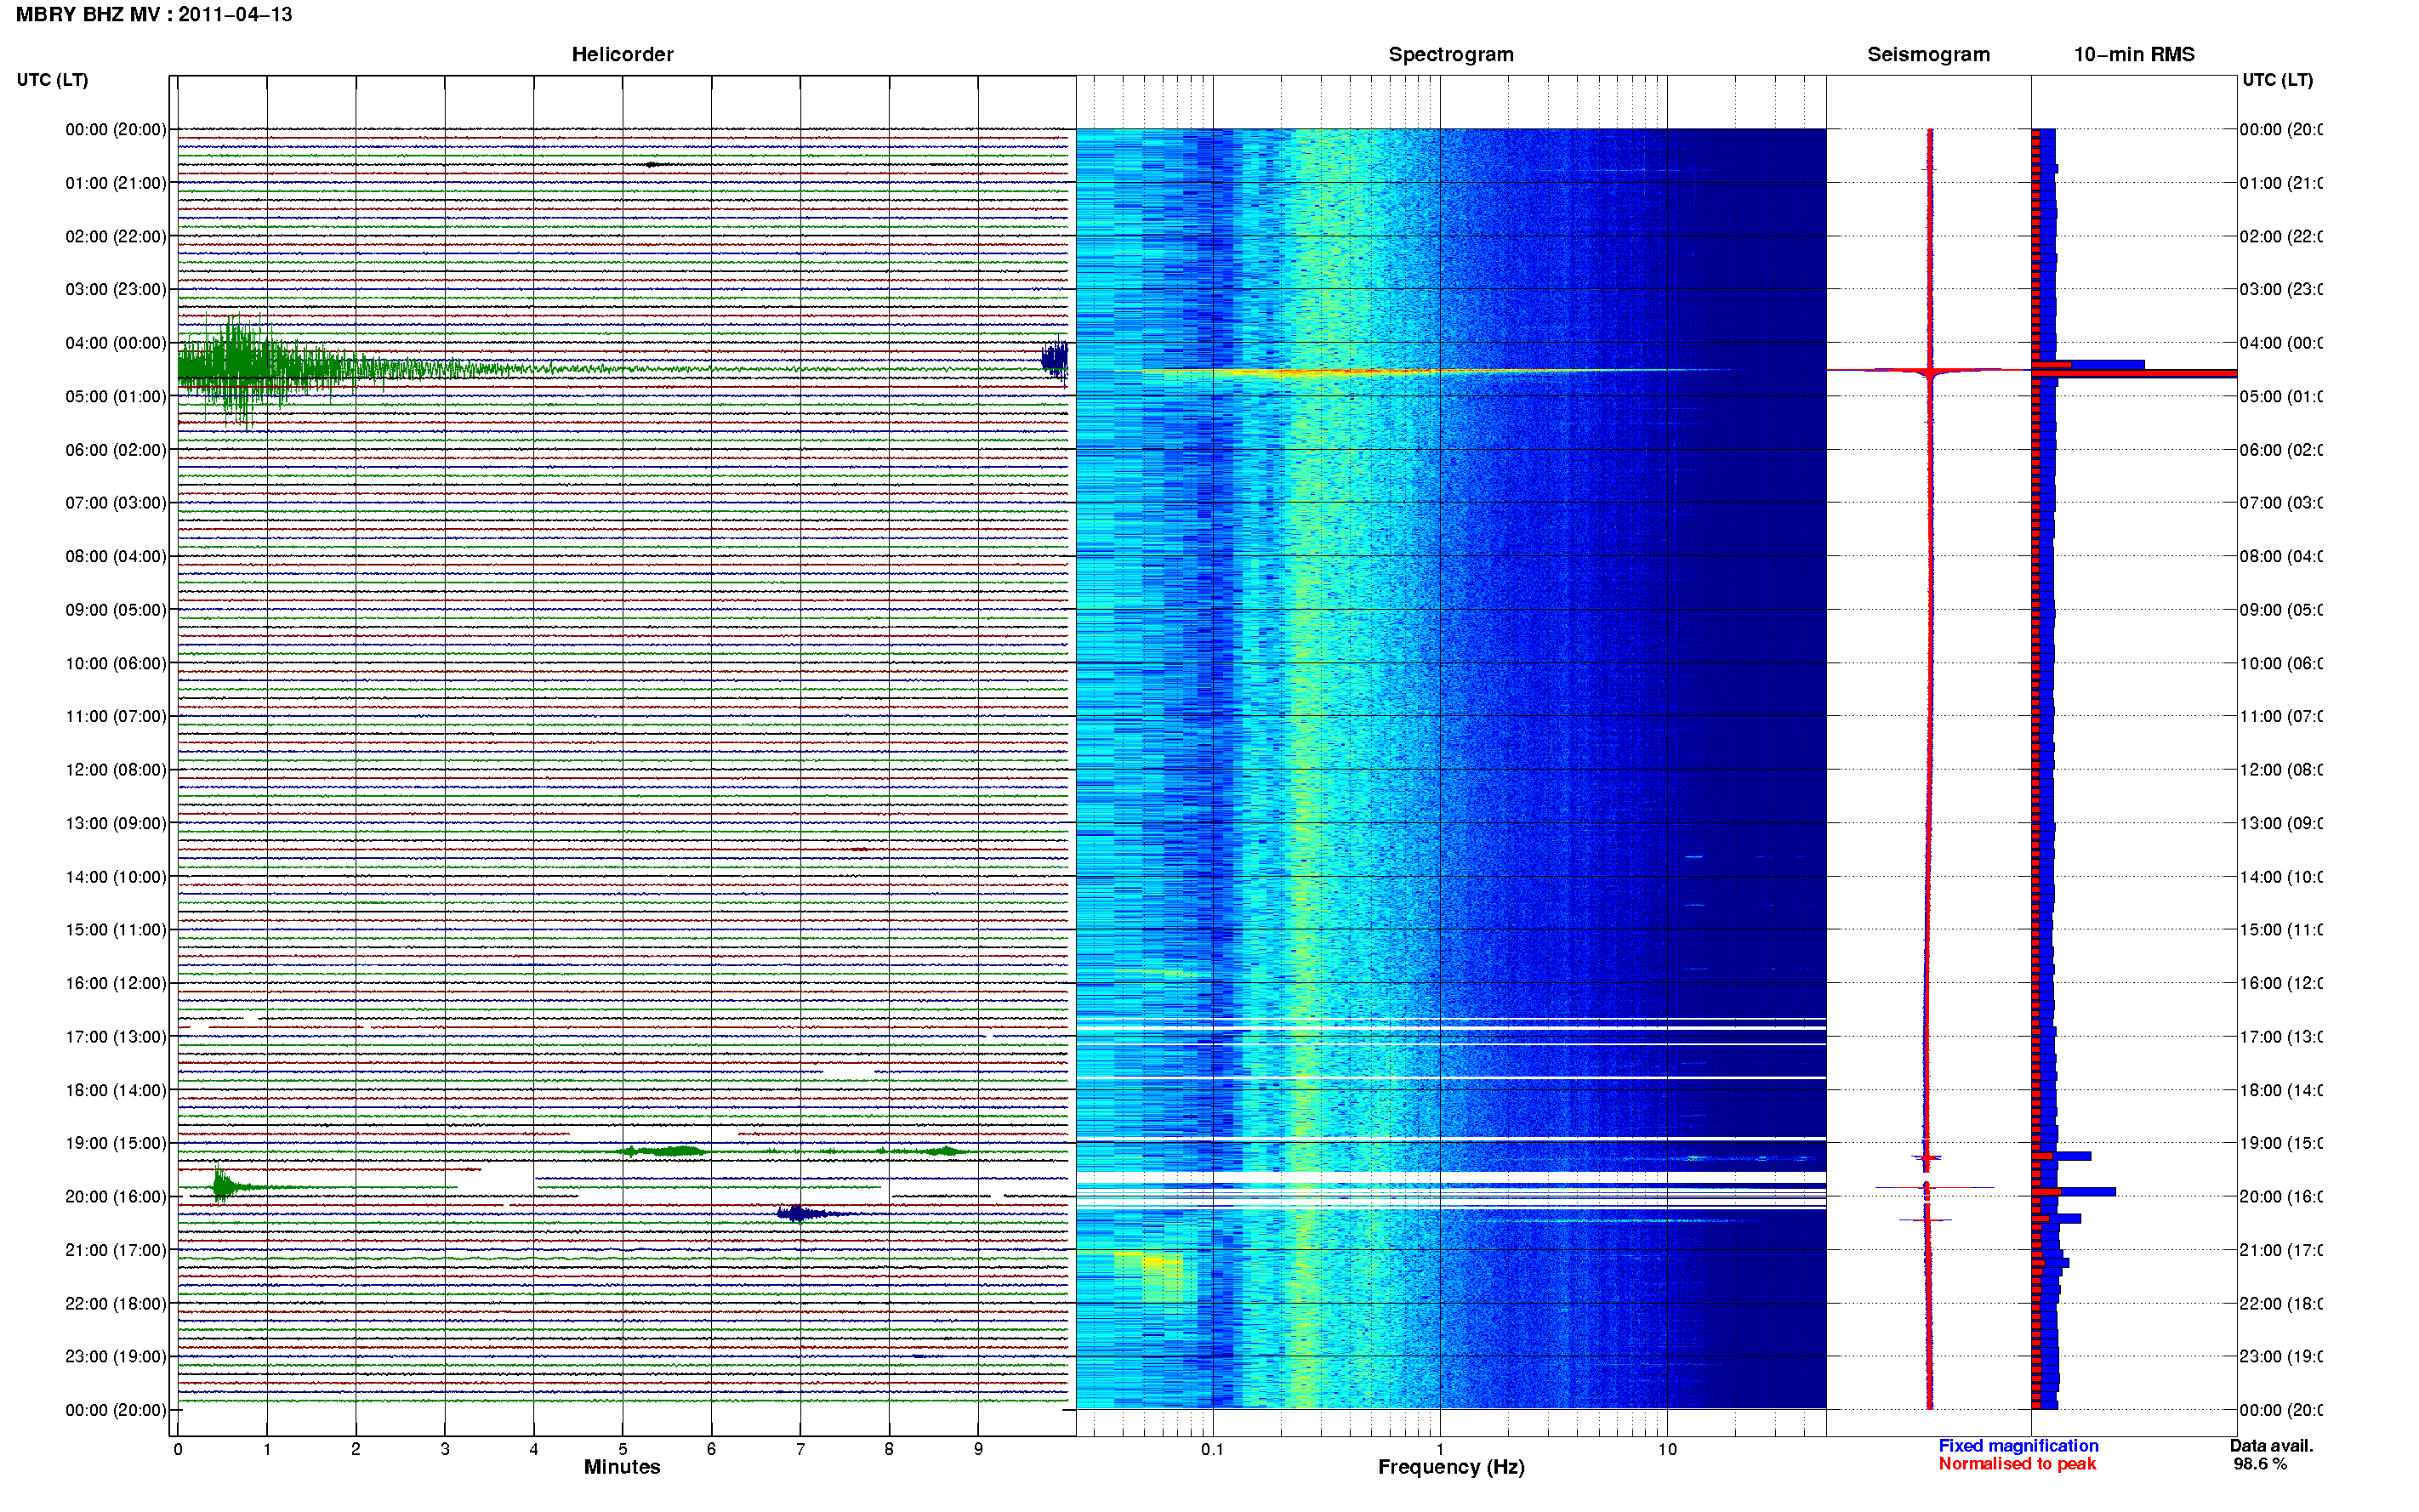The width and height of the screenshot is (2419, 1512).
Task: Select the 98.6 % availability value
Action: (x=2260, y=1464)
